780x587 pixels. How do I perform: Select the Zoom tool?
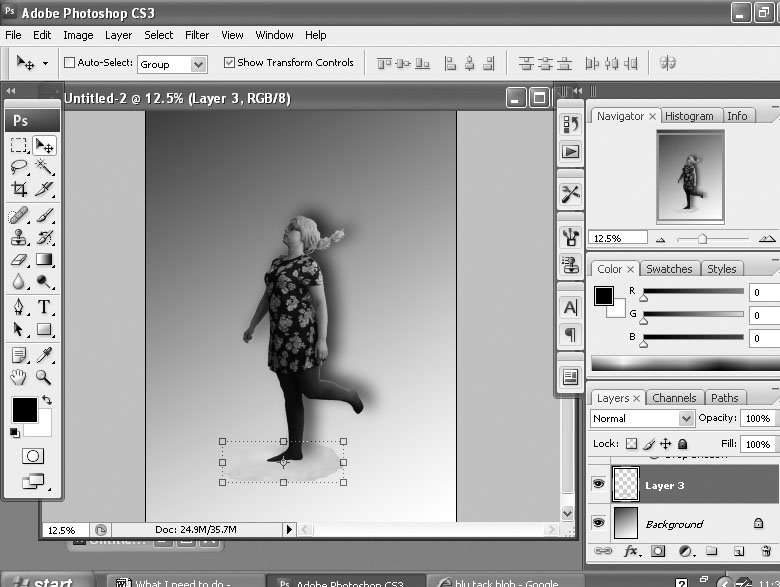(44, 377)
